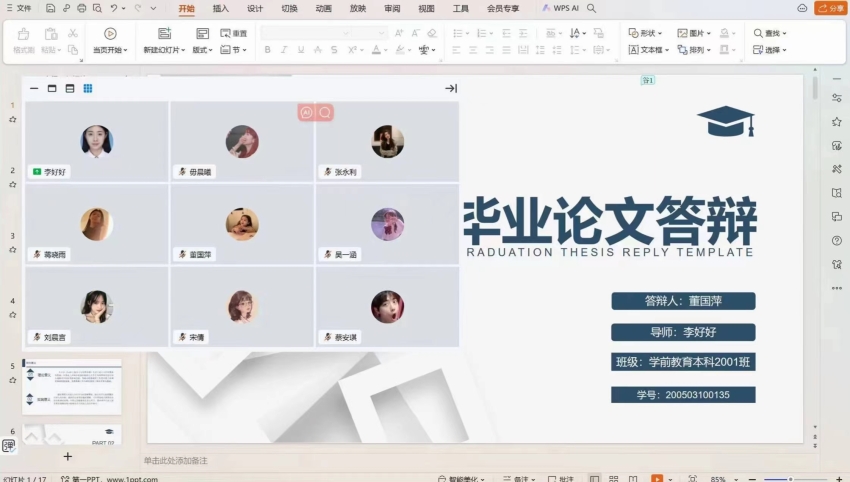Toggle bold formatting
850x482 pixels.
(x=267, y=50)
